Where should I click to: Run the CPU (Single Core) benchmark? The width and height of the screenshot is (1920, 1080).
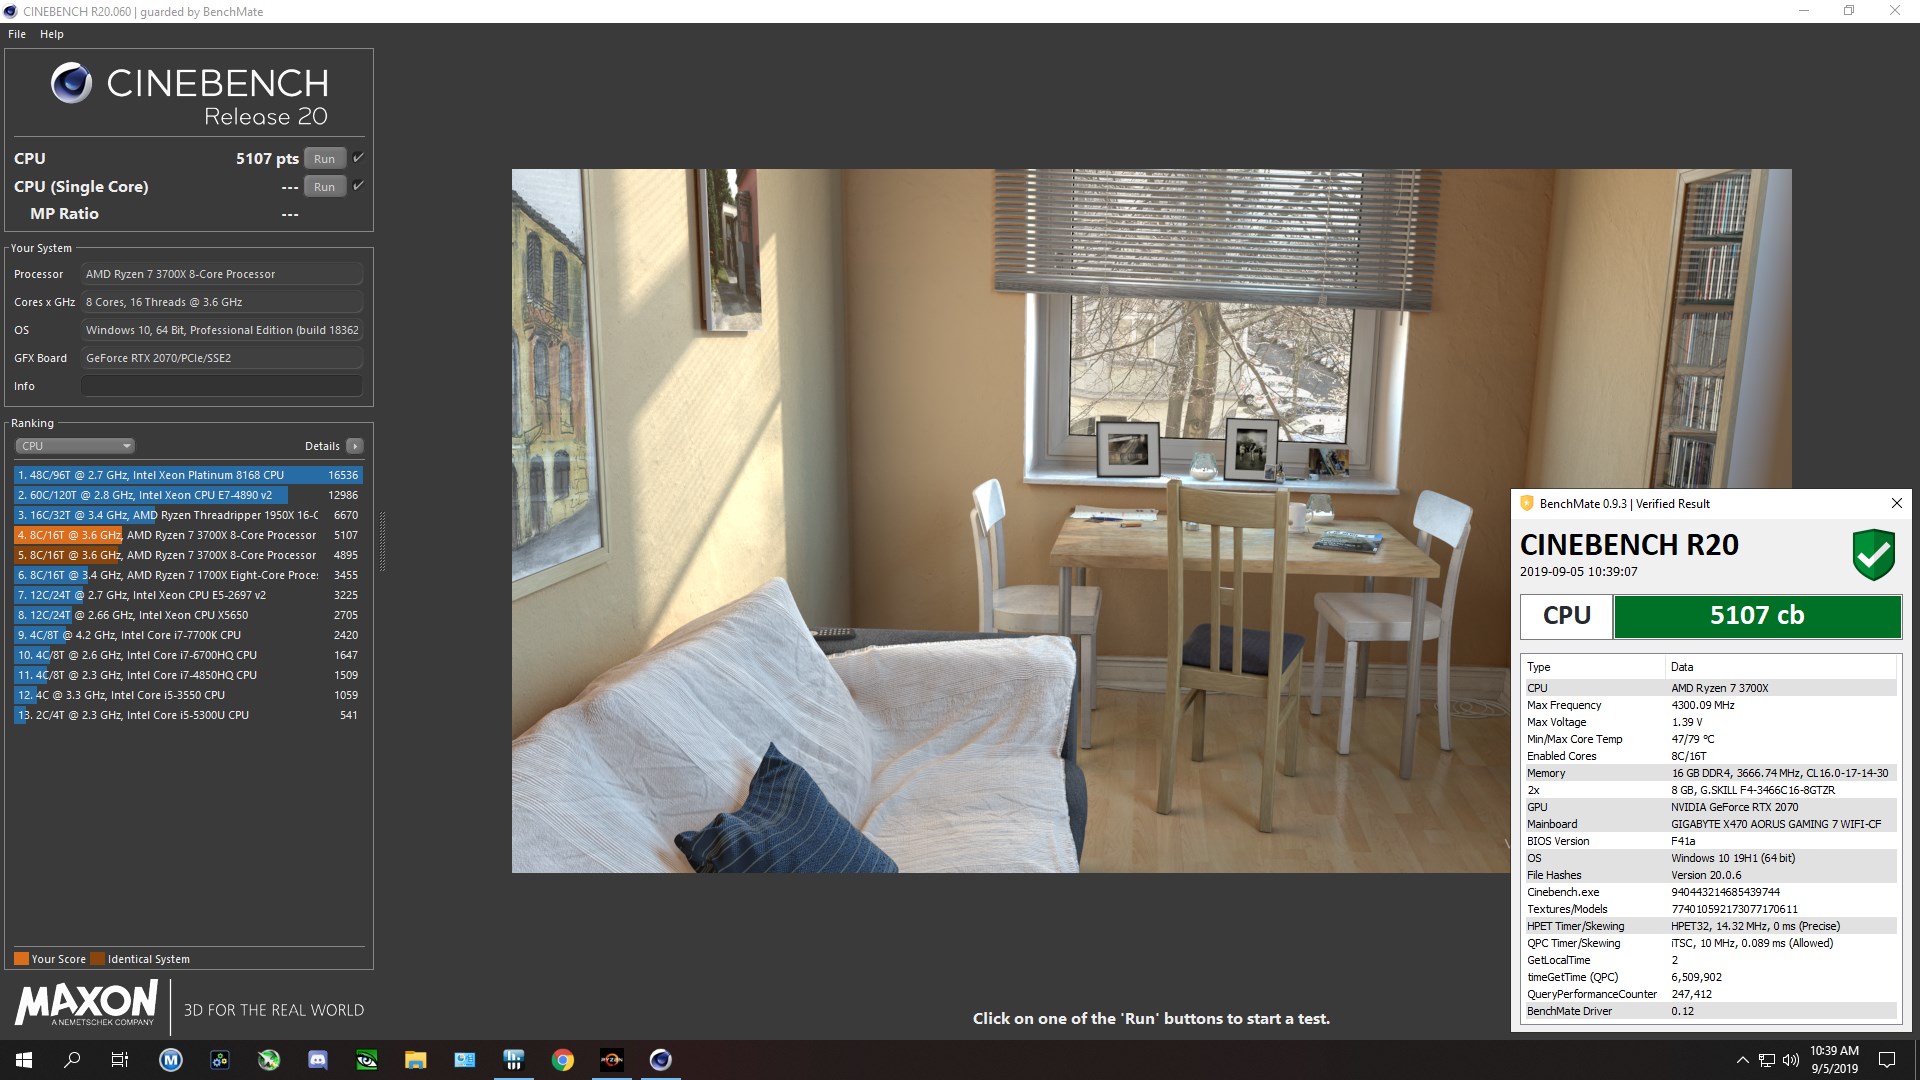coord(324,186)
